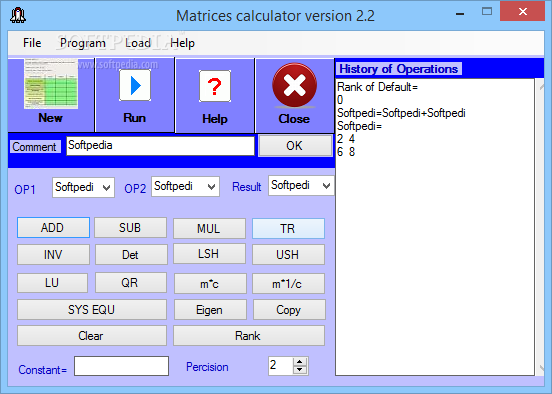Click the Run play arrow icon
This screenshot has width=552, height=394.
click(x=135, y=85)
